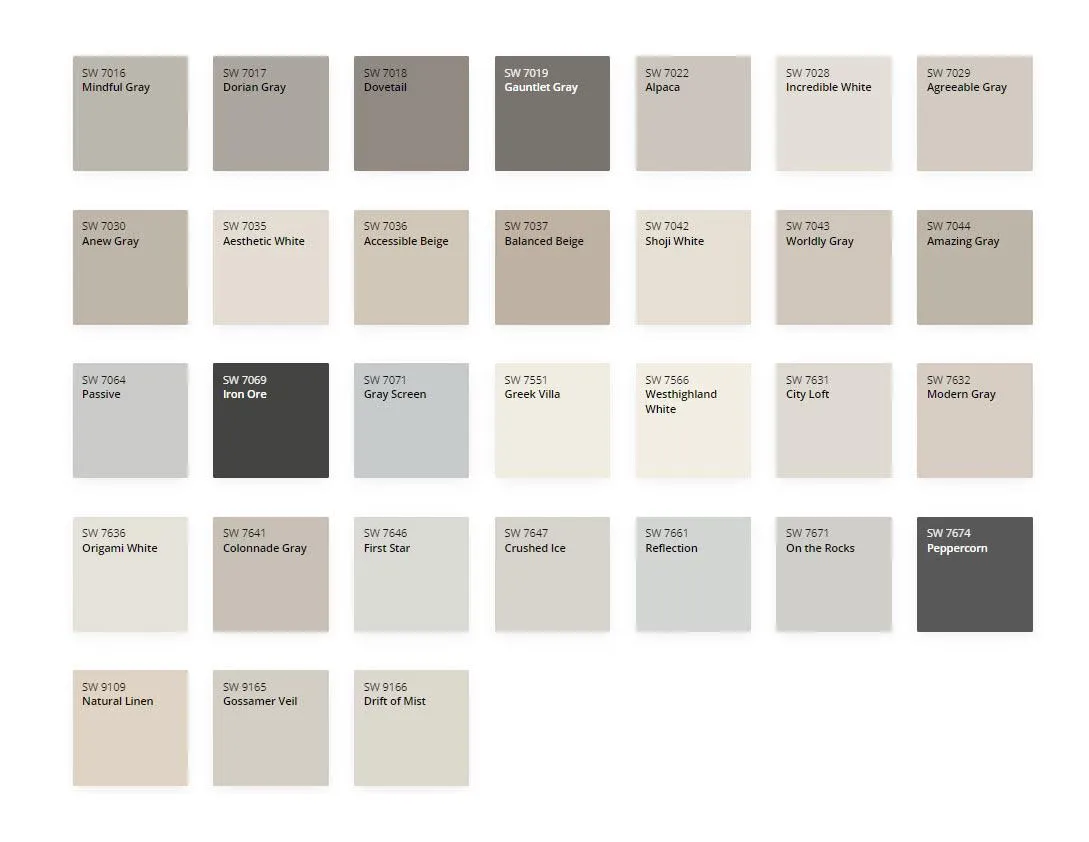Image resolution: width=1089 pixels, height=842 pixels.
Task: Choose the Gray Screen SW 7071 swatch
Action: [x=412, y=420]
